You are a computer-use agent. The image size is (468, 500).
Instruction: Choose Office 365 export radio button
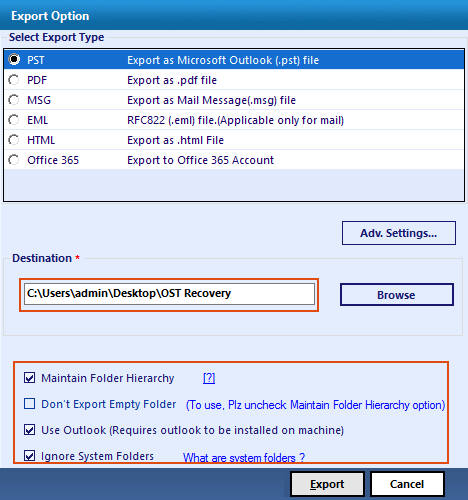(14, 160)
